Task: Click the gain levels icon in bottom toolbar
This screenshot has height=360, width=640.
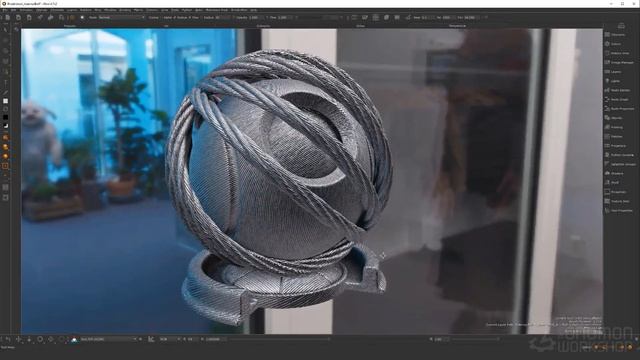Action: pyautogui.click(x=151, y=339)
